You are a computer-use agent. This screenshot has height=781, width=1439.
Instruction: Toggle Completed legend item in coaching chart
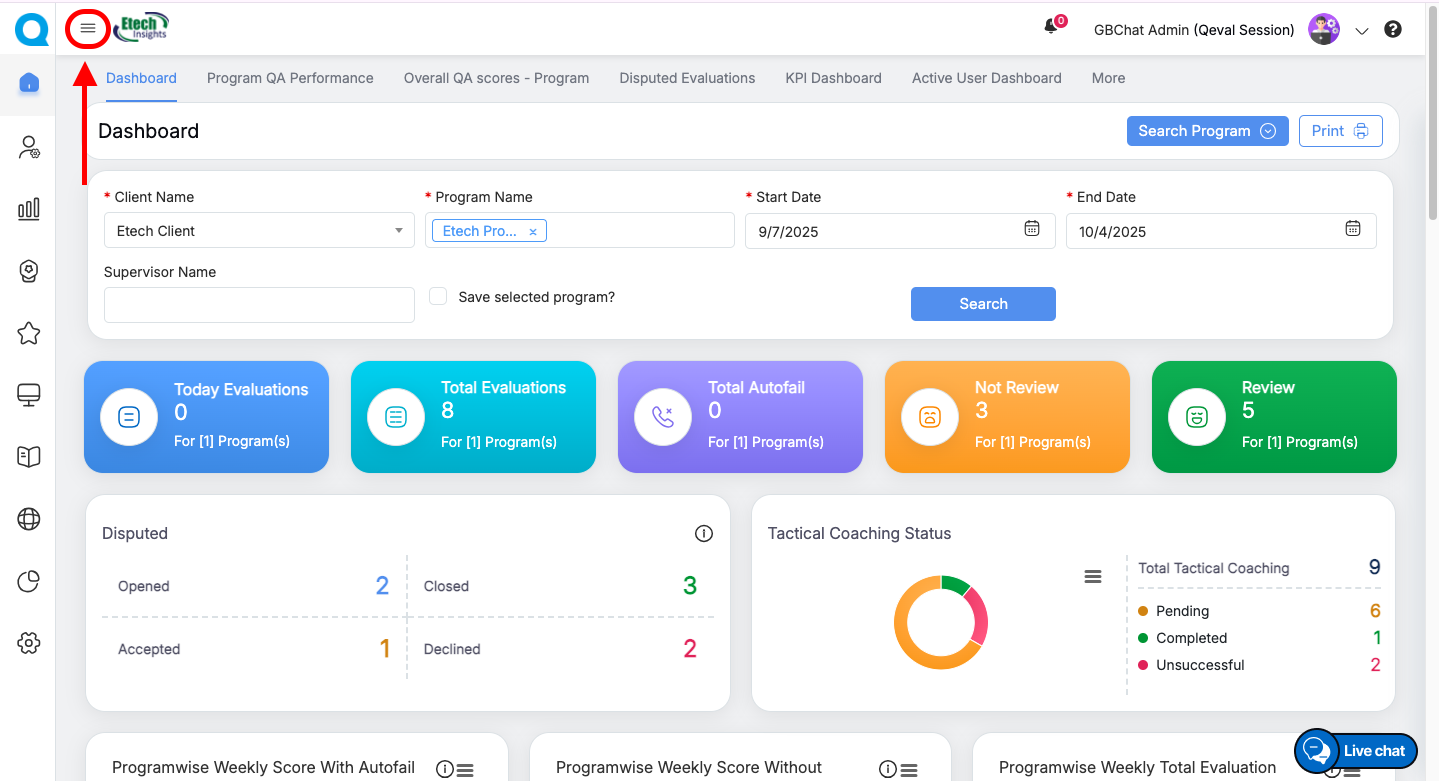pyautogui.click(x=1190, y=638)
